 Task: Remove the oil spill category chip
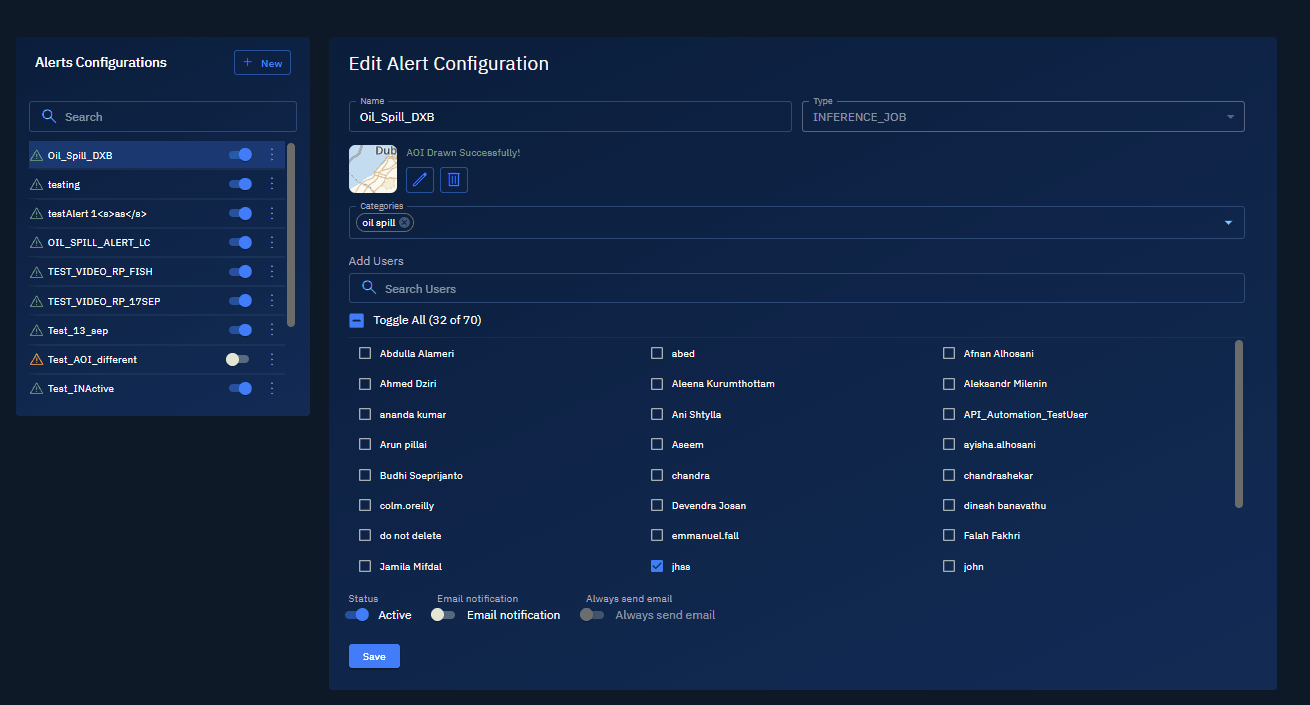[404, 223]
